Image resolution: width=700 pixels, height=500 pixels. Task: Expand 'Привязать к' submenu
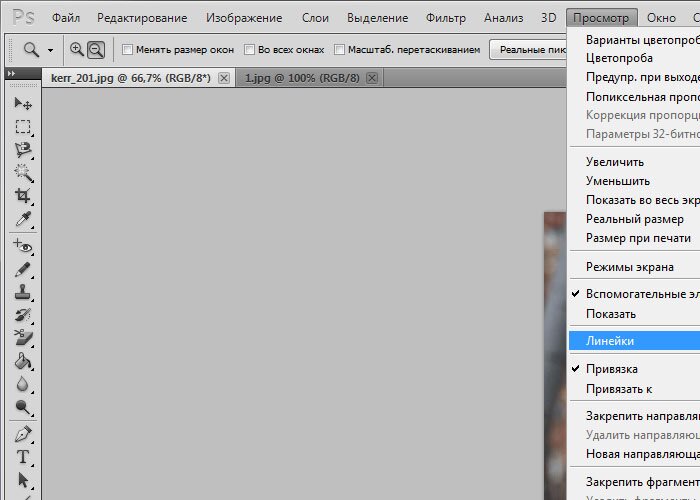coord(634,389)
